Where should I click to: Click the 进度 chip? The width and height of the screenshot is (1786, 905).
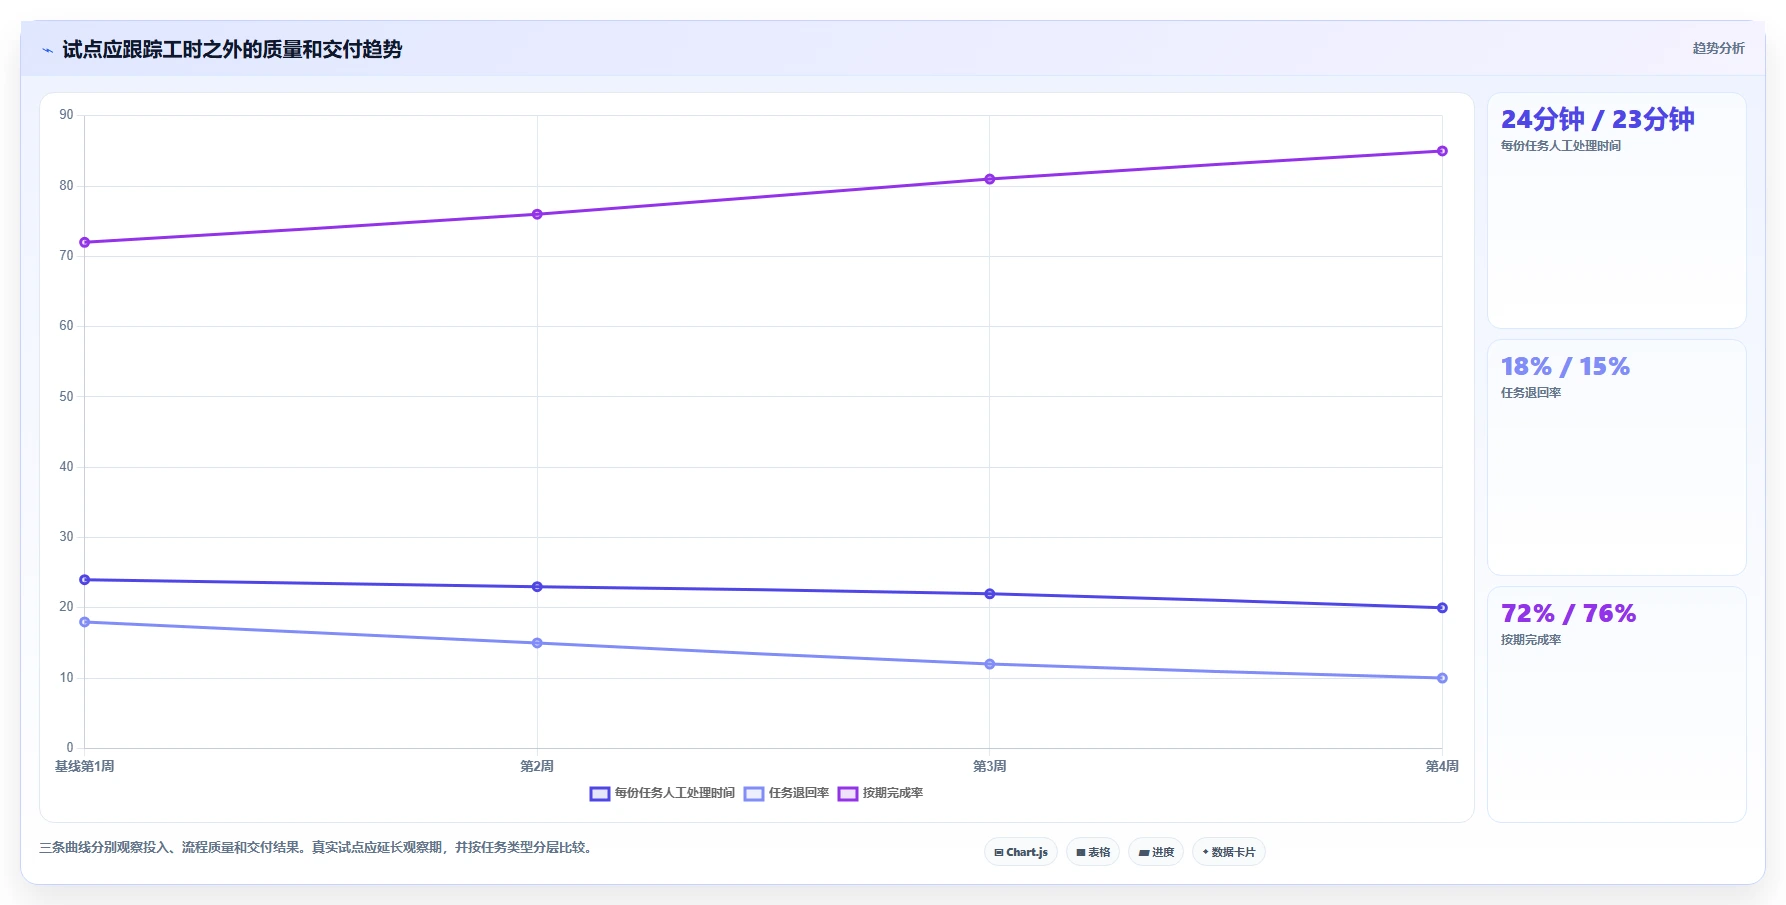point(1156,852)
